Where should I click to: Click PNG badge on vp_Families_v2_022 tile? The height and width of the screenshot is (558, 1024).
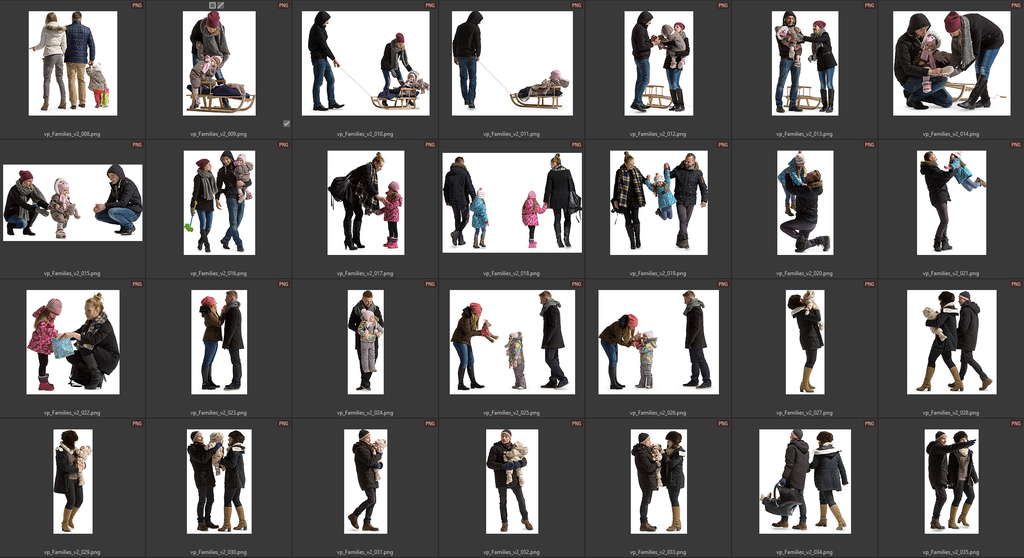pos(137,285)
